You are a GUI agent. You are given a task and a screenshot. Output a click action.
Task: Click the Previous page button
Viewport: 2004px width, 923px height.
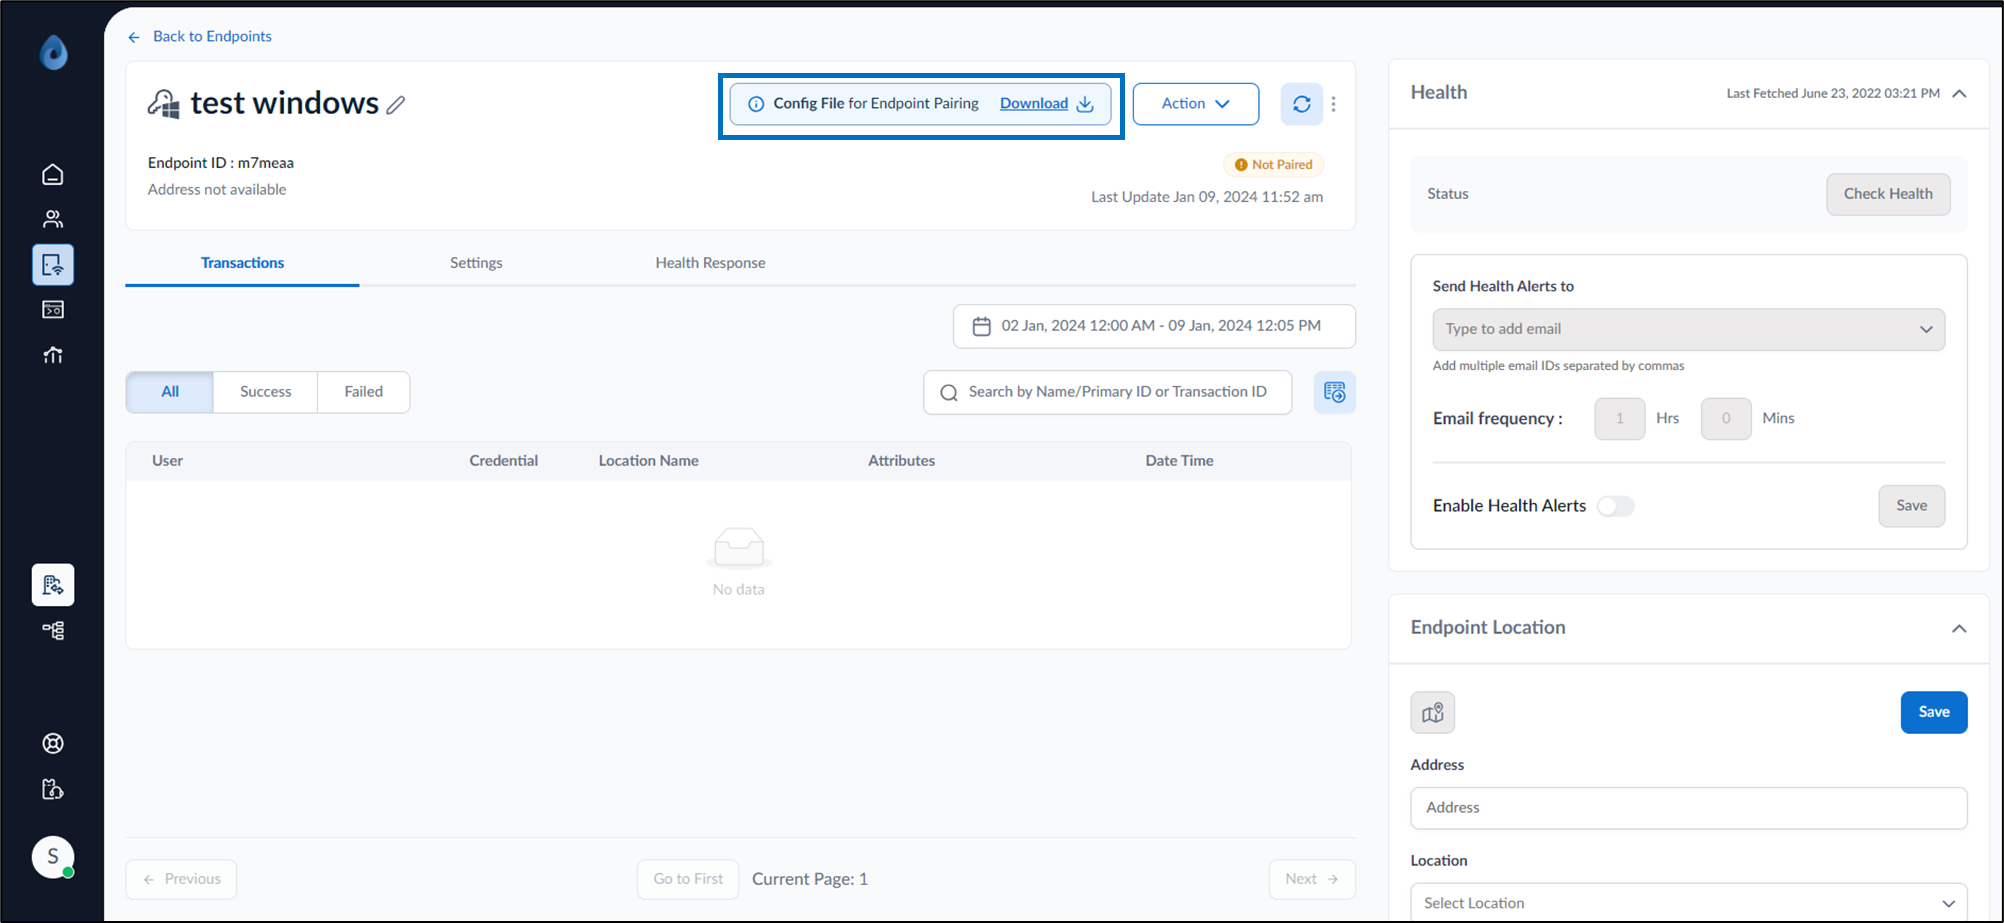pyautogui.click(x=181, y=879)
